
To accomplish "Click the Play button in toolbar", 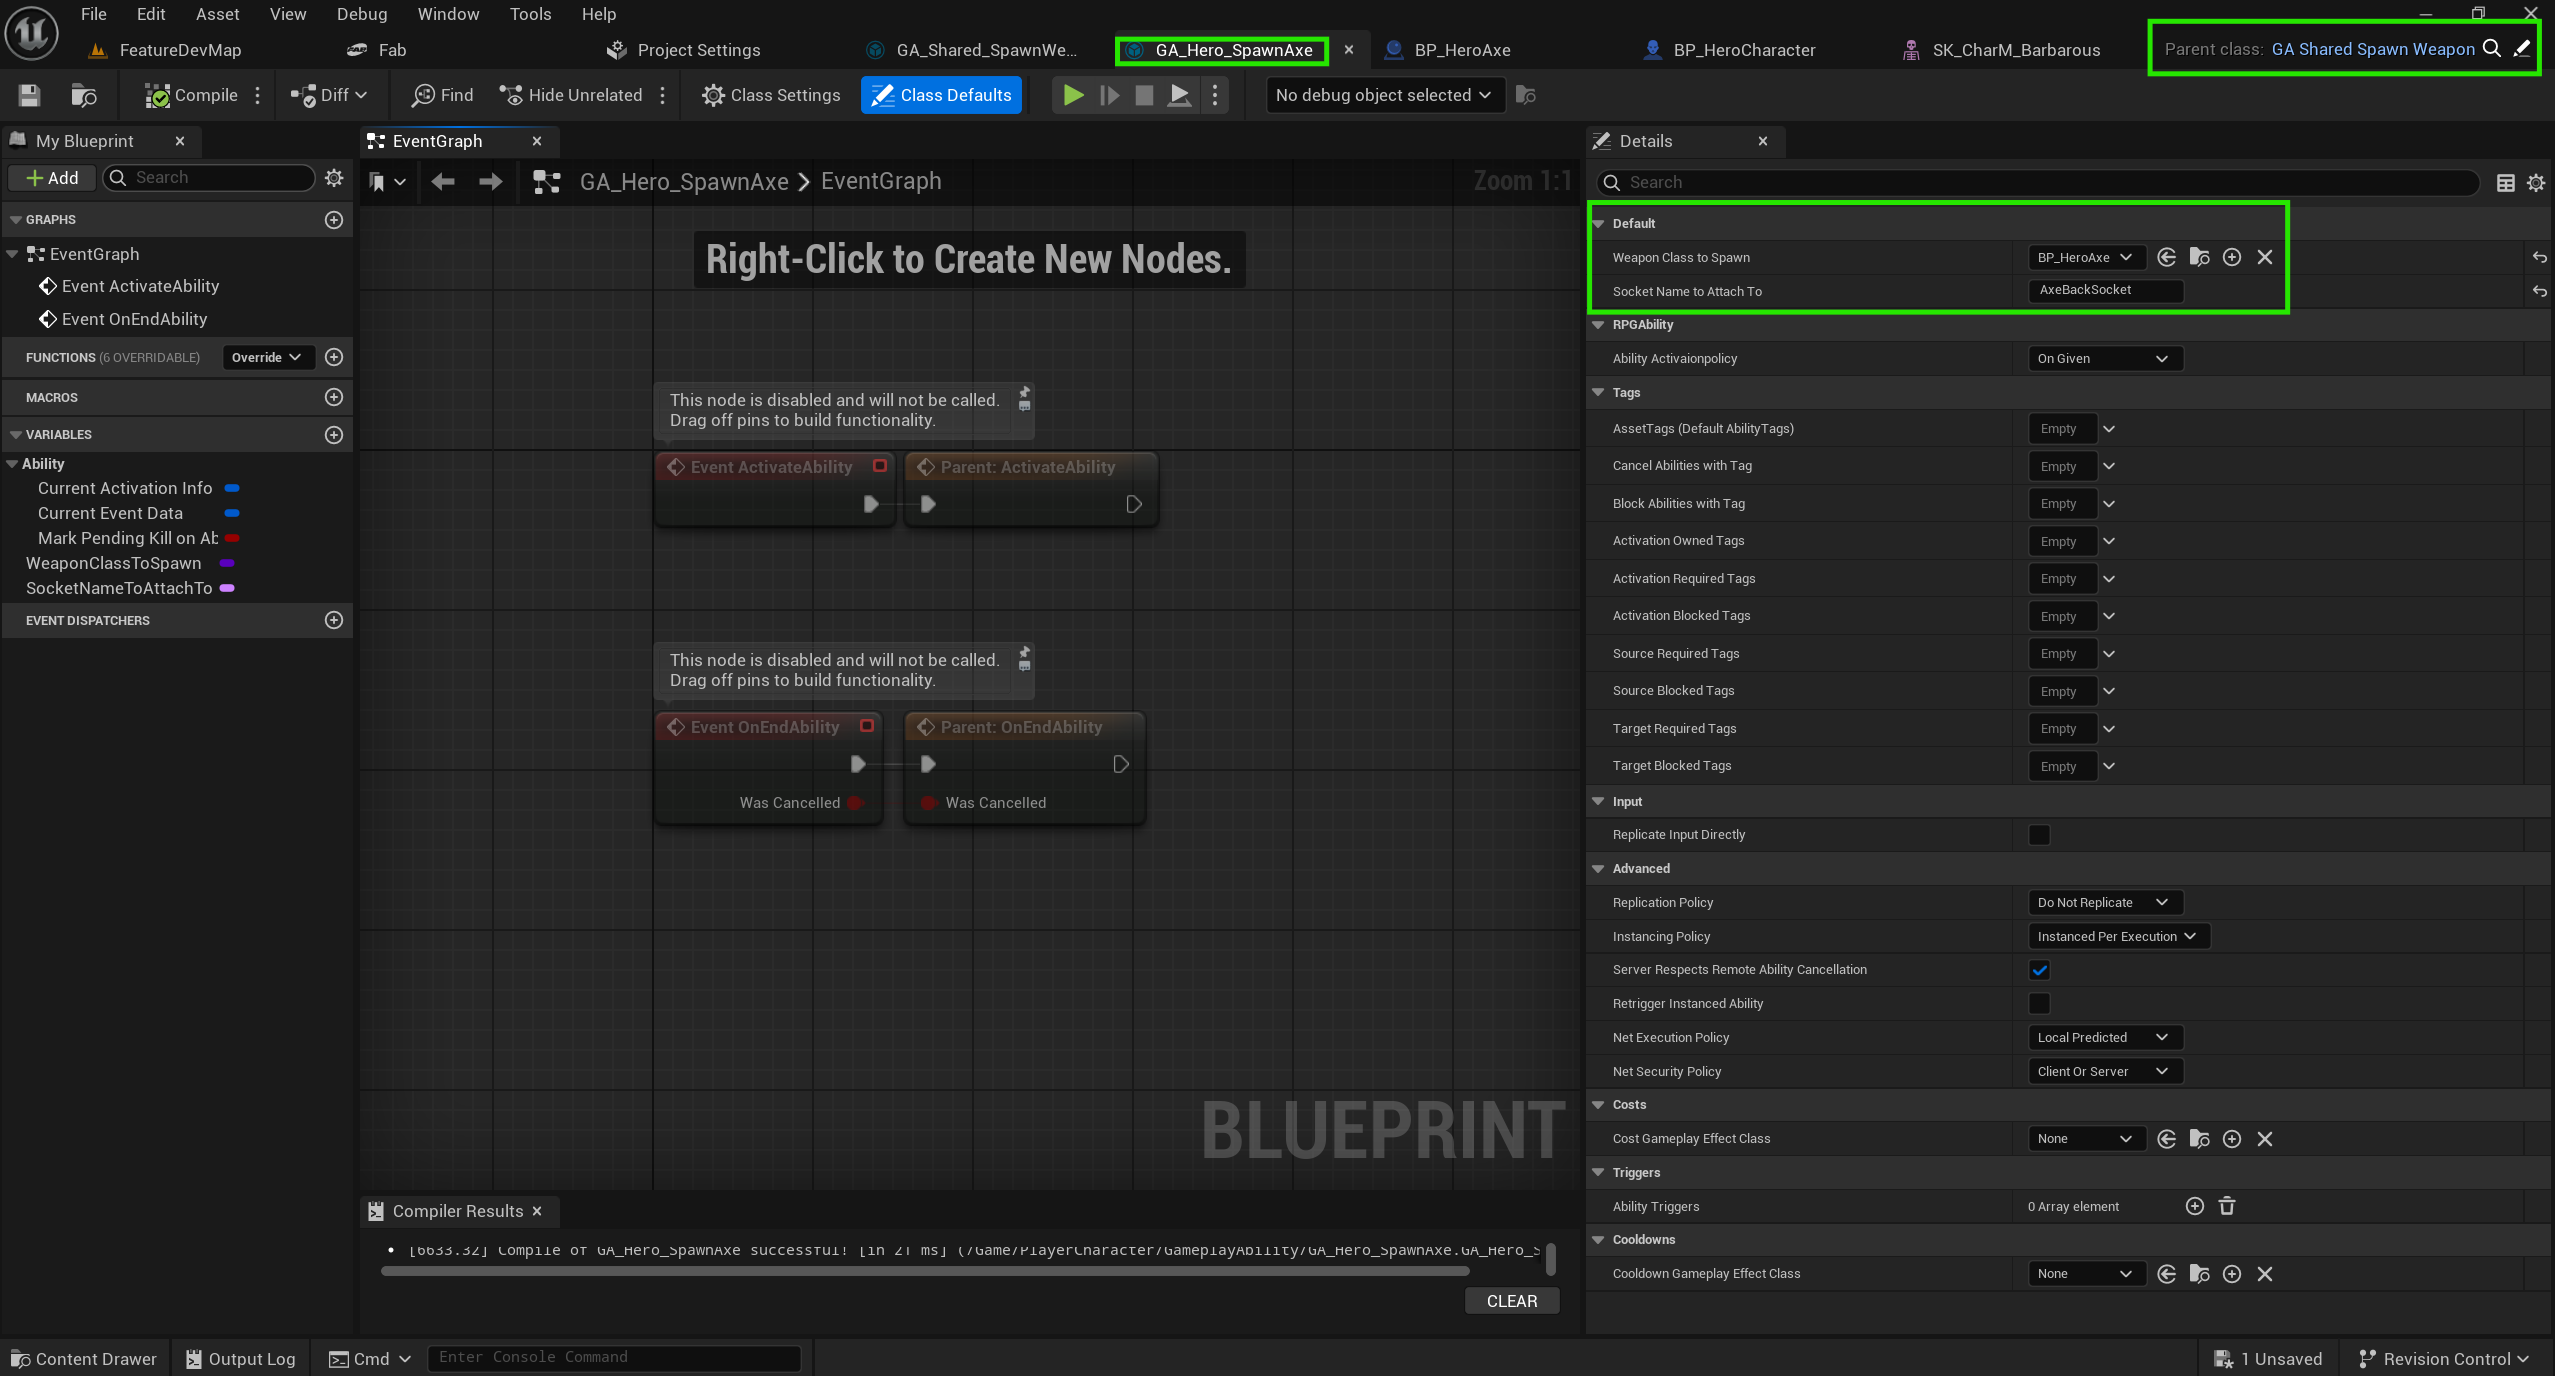I will click(1073, 95).
